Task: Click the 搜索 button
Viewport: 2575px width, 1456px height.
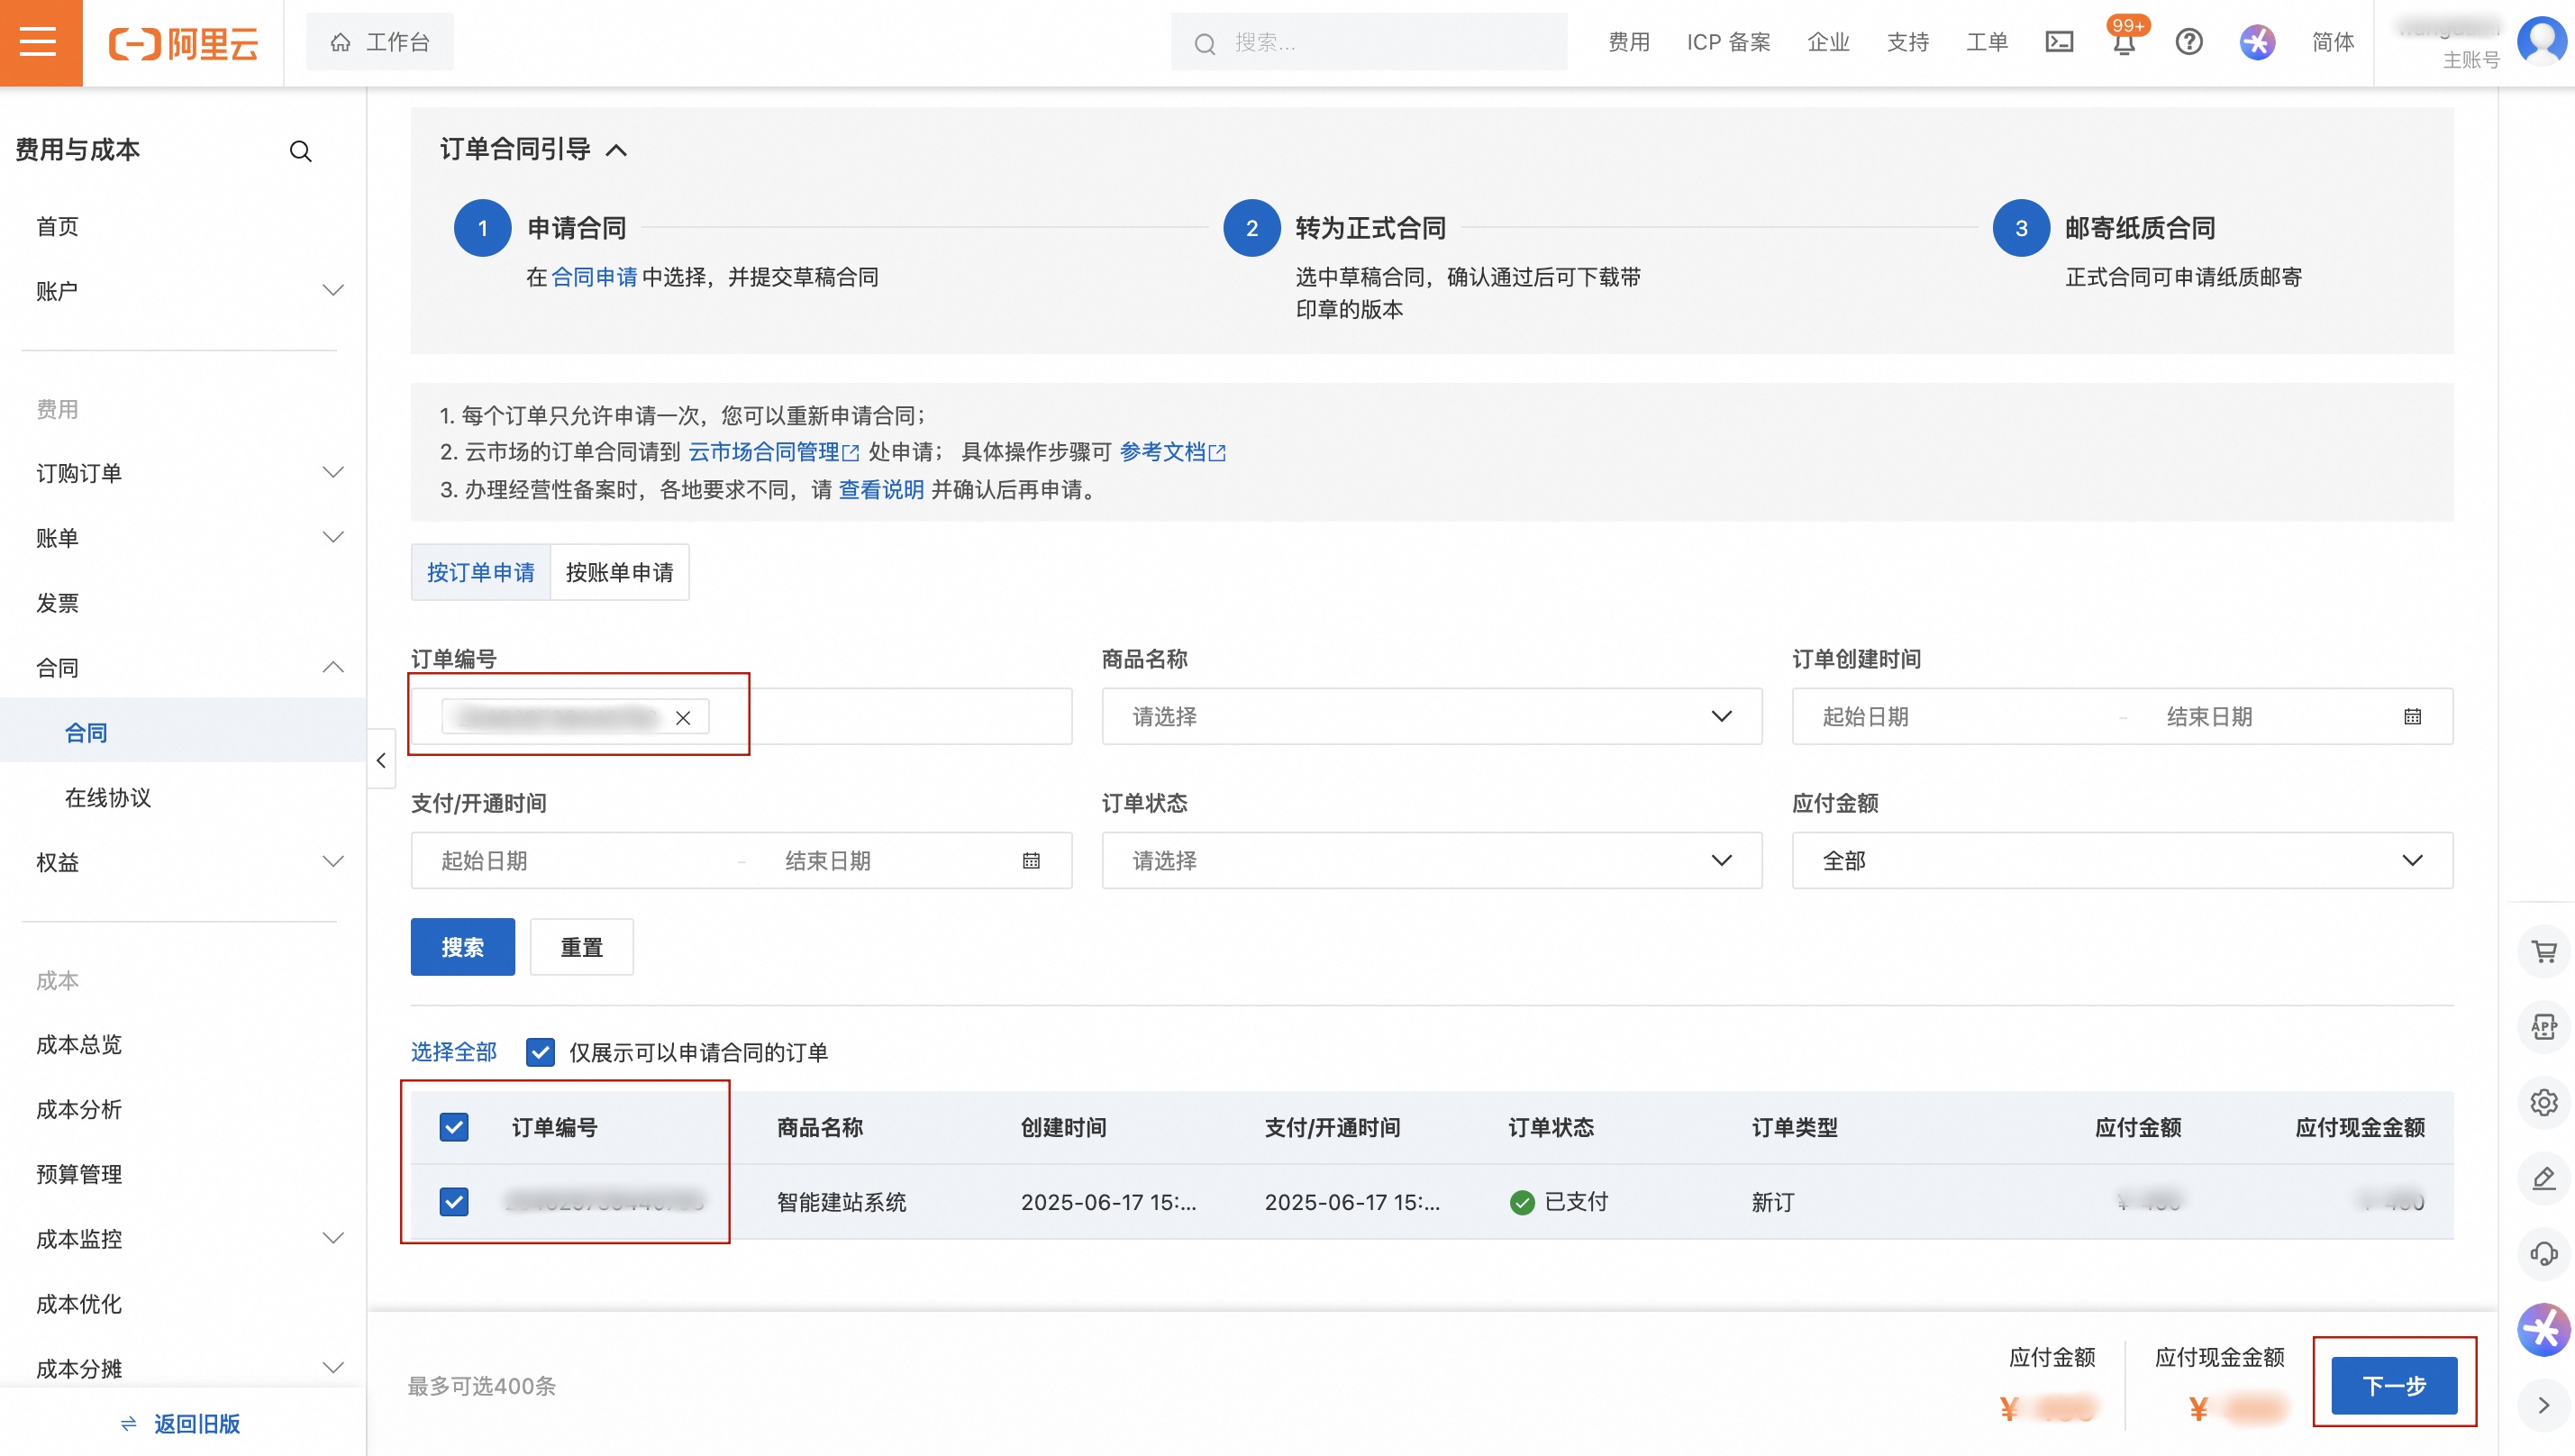Action: click(x=463, y=947)
